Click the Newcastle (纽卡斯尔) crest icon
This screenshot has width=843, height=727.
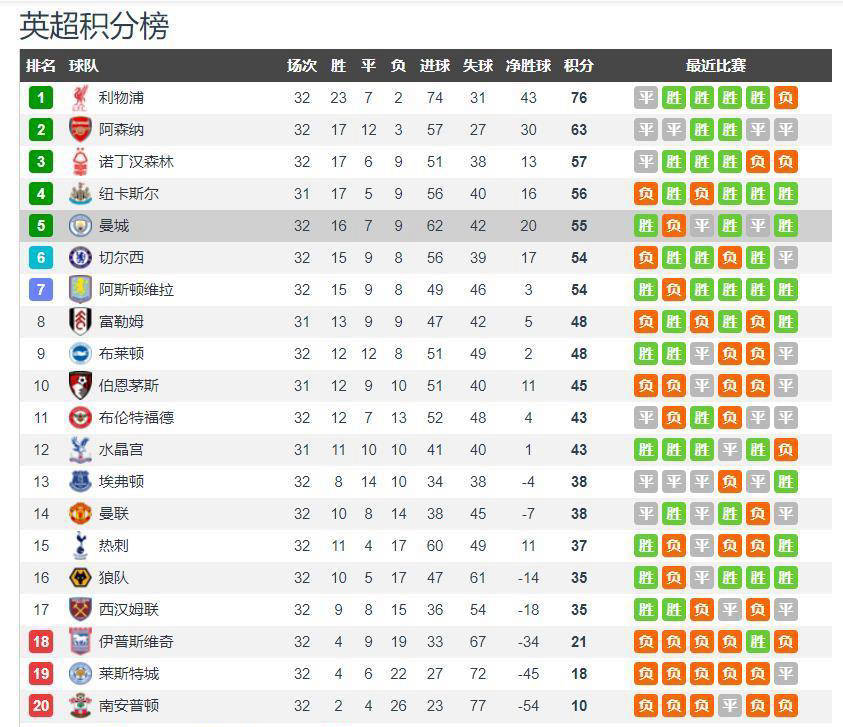click(80, 194)
